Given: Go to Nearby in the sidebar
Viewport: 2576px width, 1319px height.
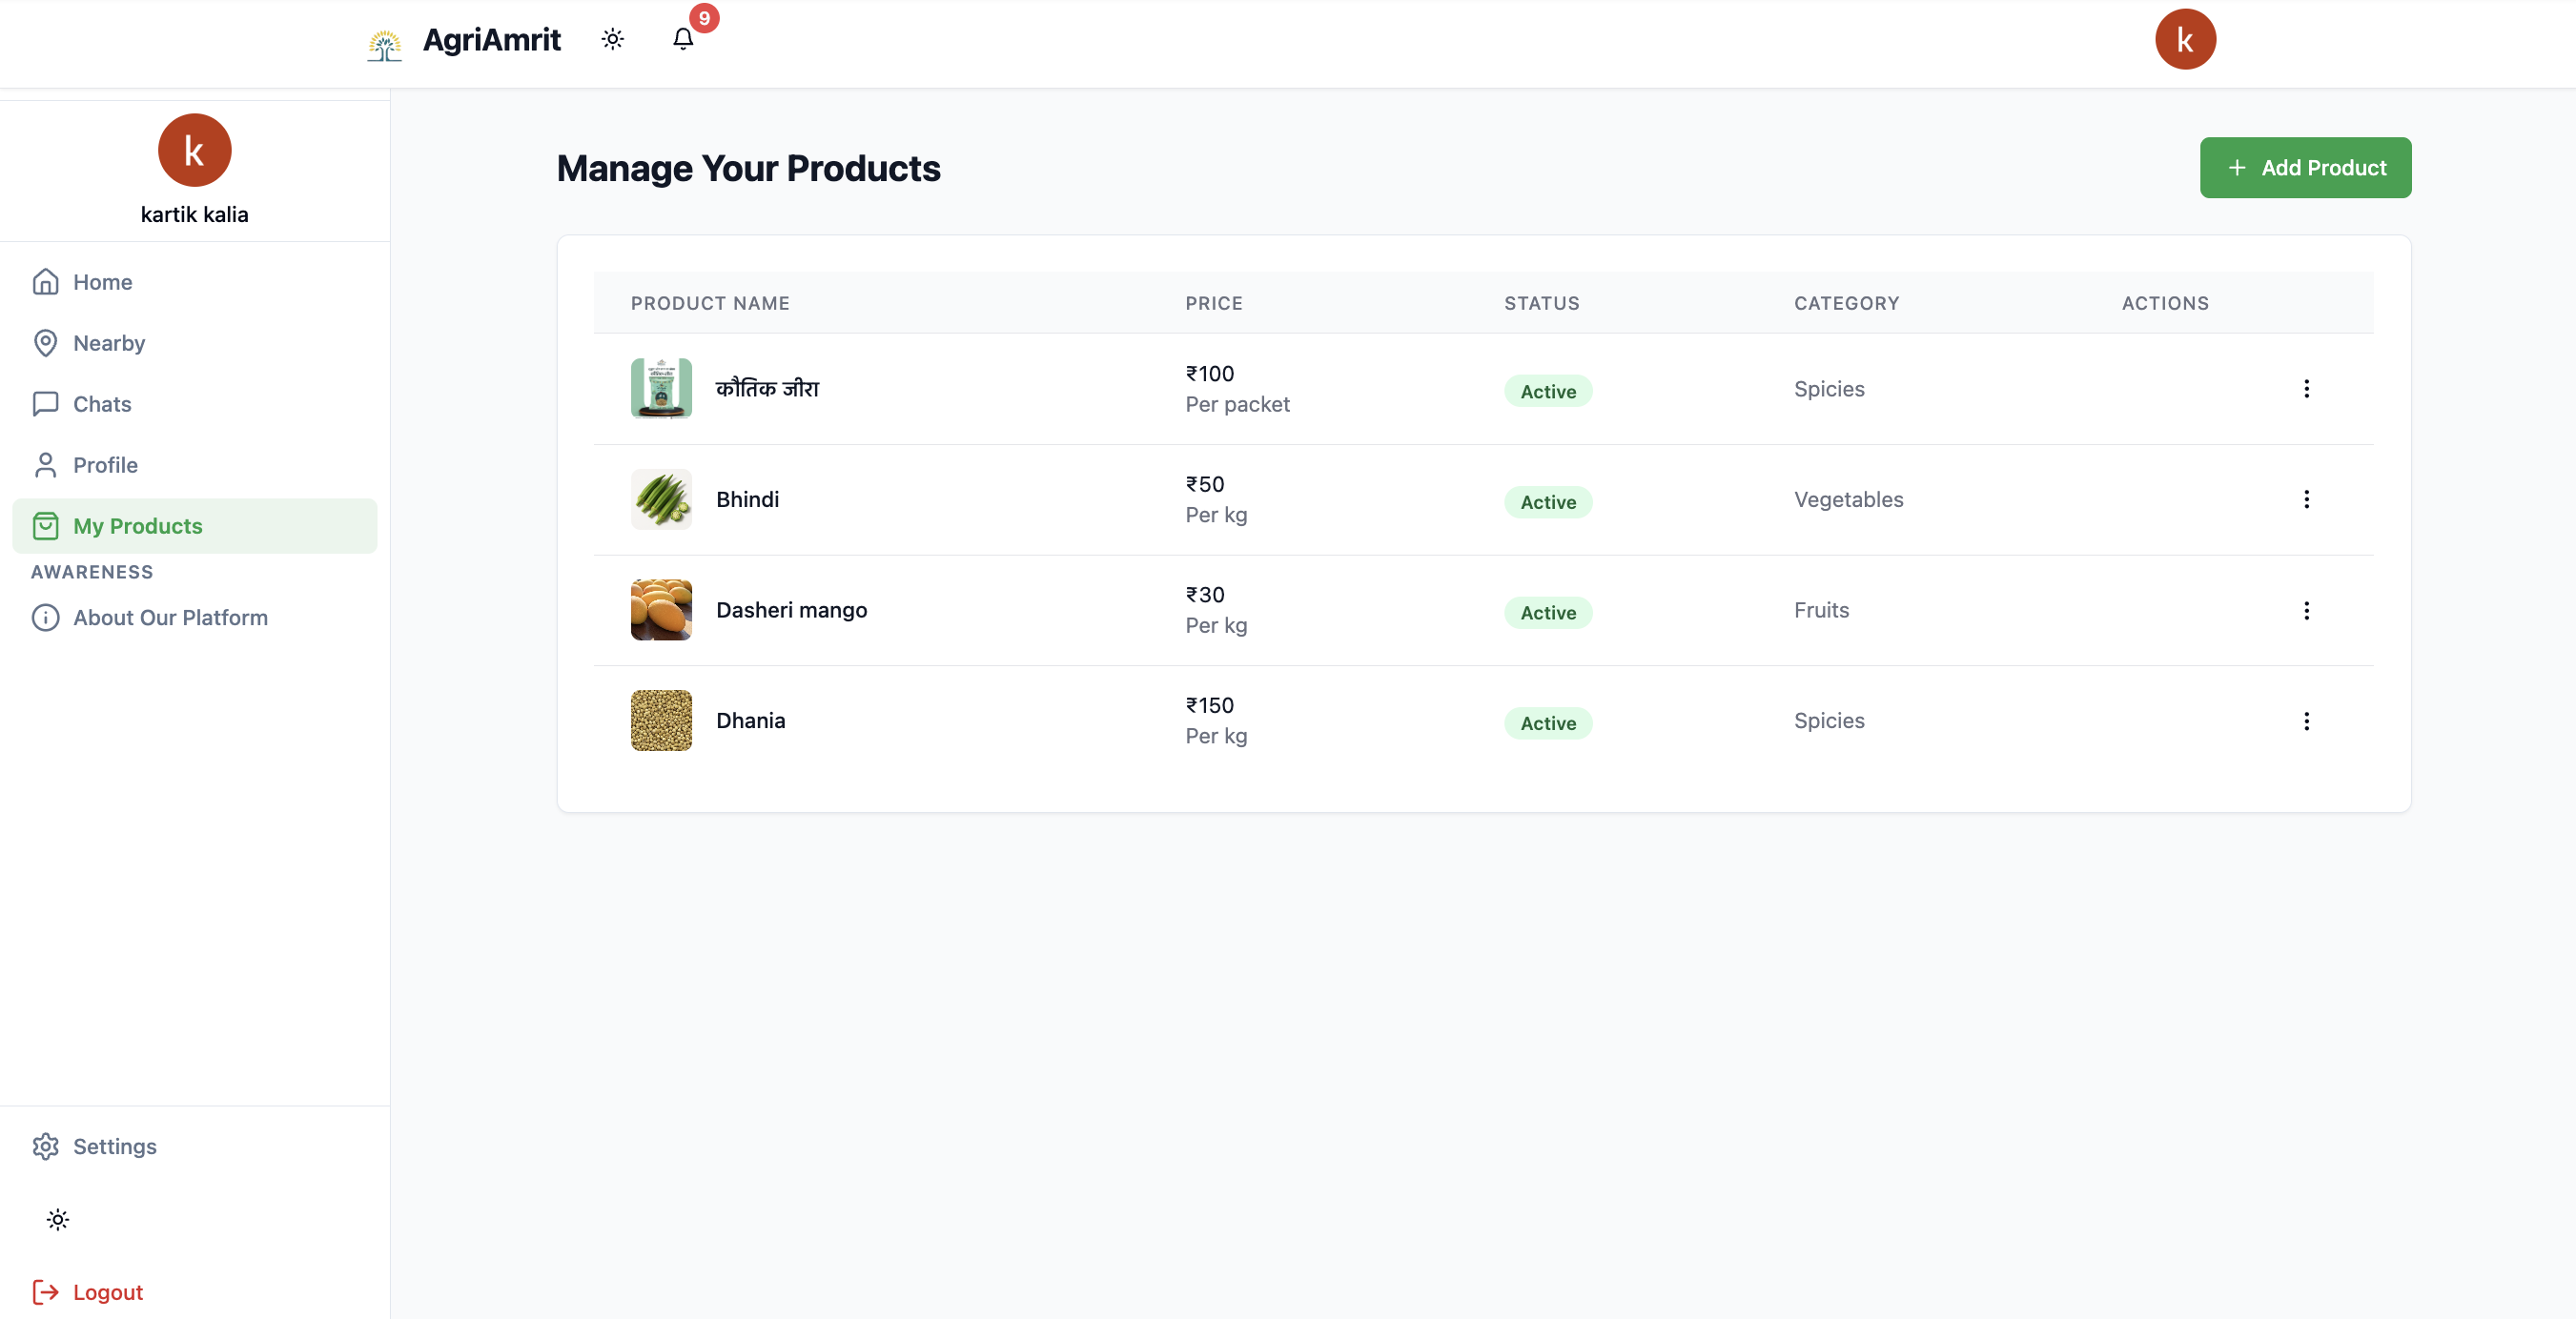Looking at the screenshot, I should [x=109, y=343].
